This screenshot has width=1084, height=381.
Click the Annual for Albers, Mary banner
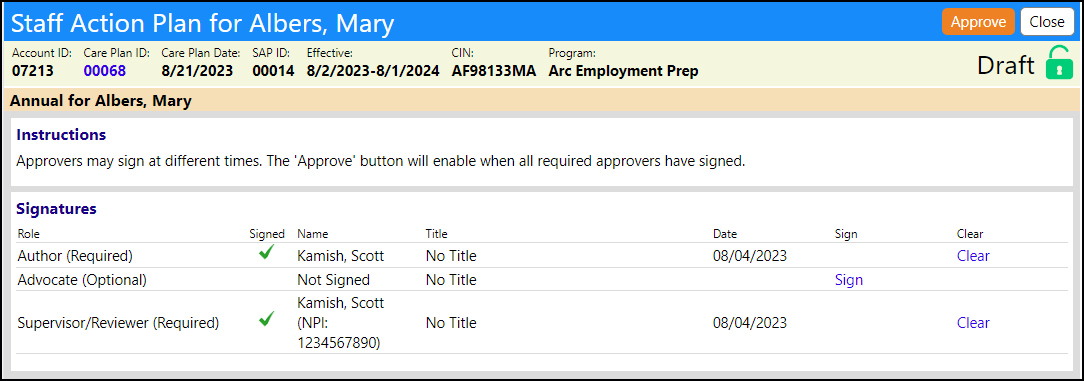click(542, 102)
